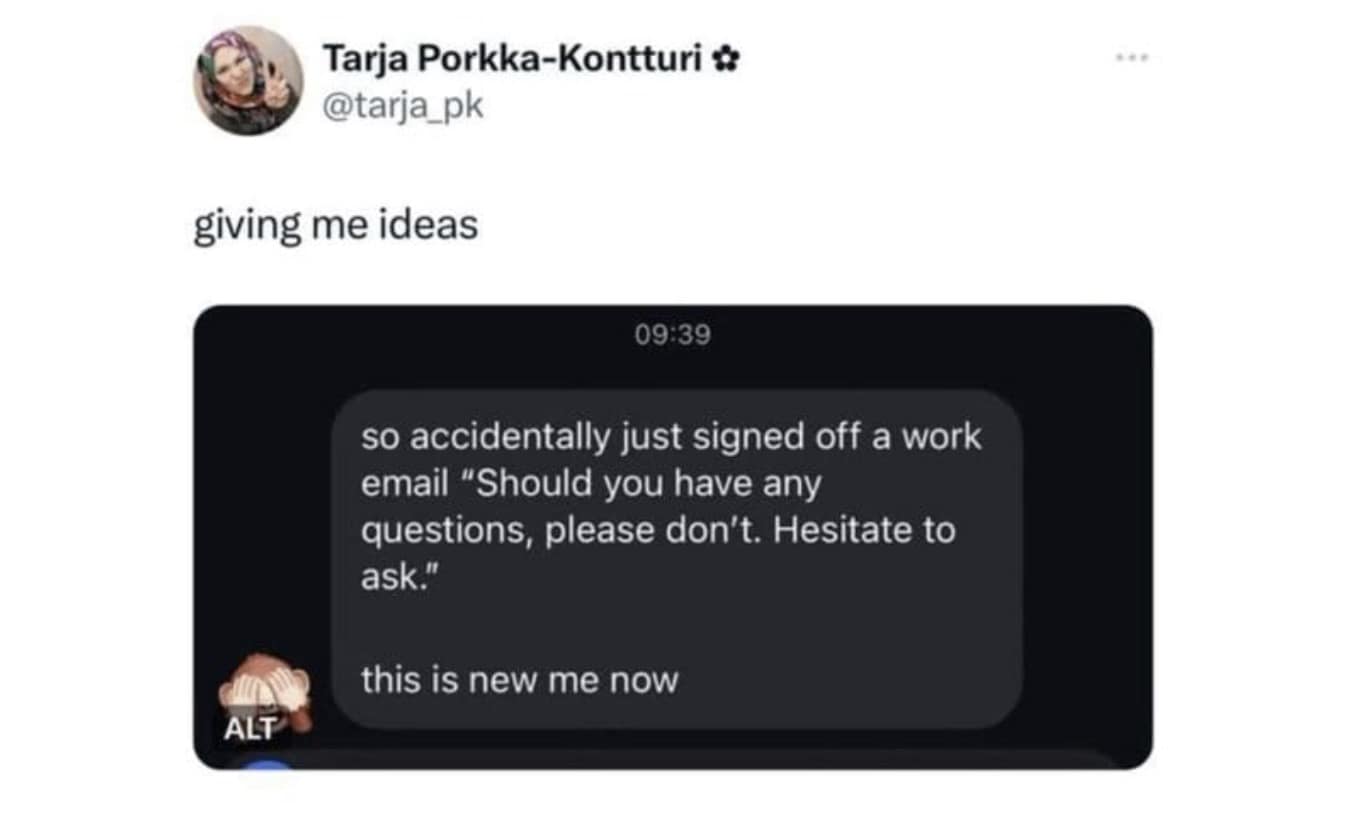
Task: Click the "giving me ideas" tweet text
Action: 335,225
